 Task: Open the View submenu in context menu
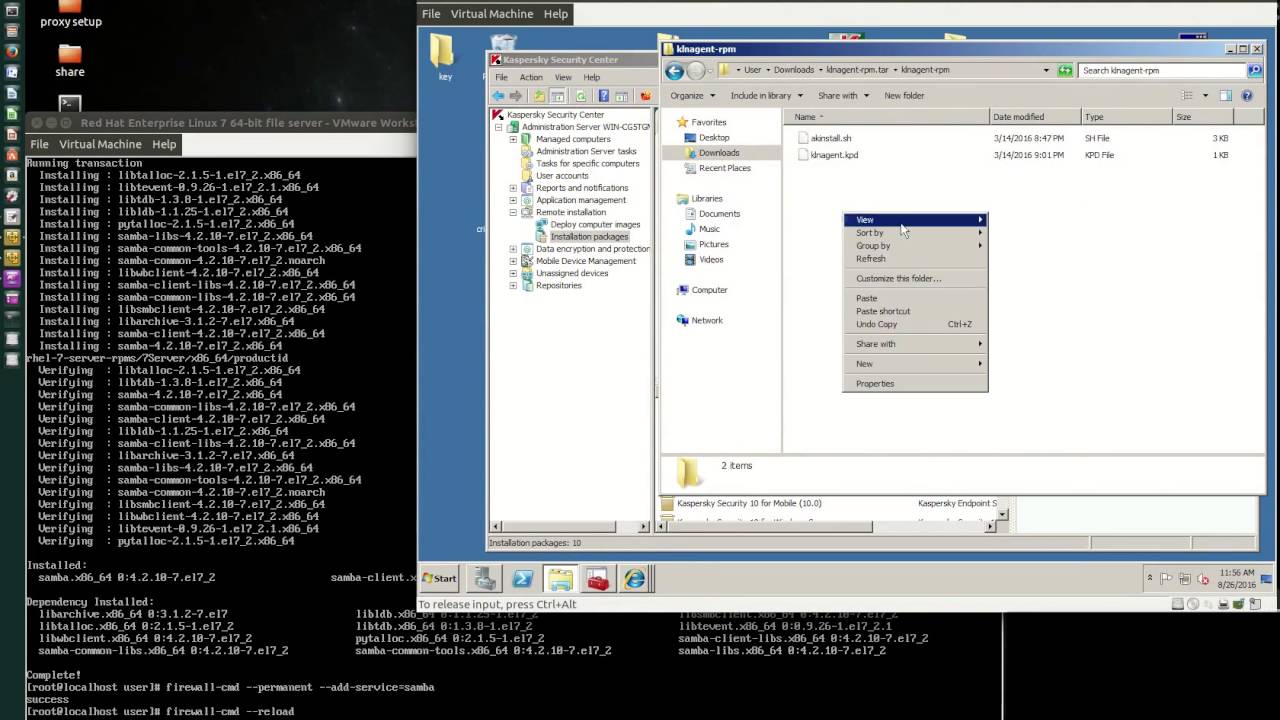(x=915, y=220)
